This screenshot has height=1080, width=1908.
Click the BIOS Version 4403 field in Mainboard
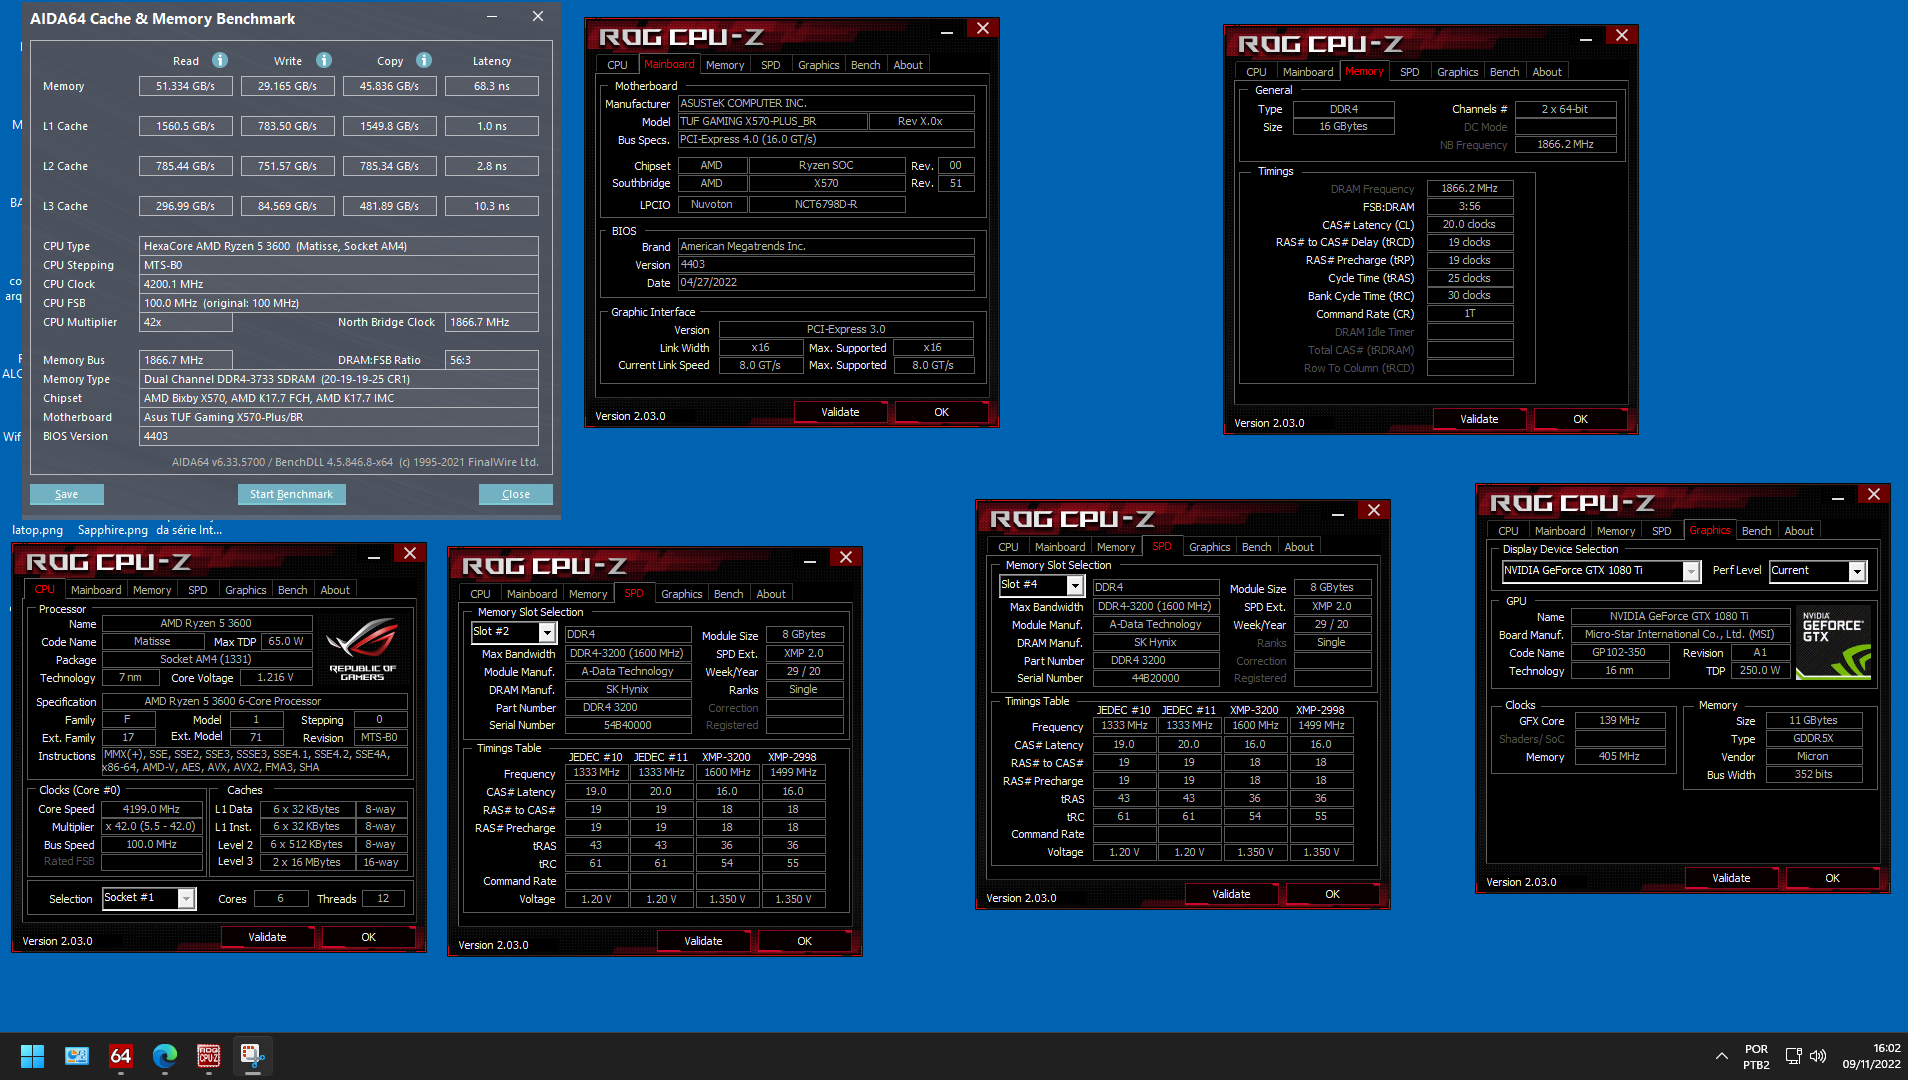[826, 265]
